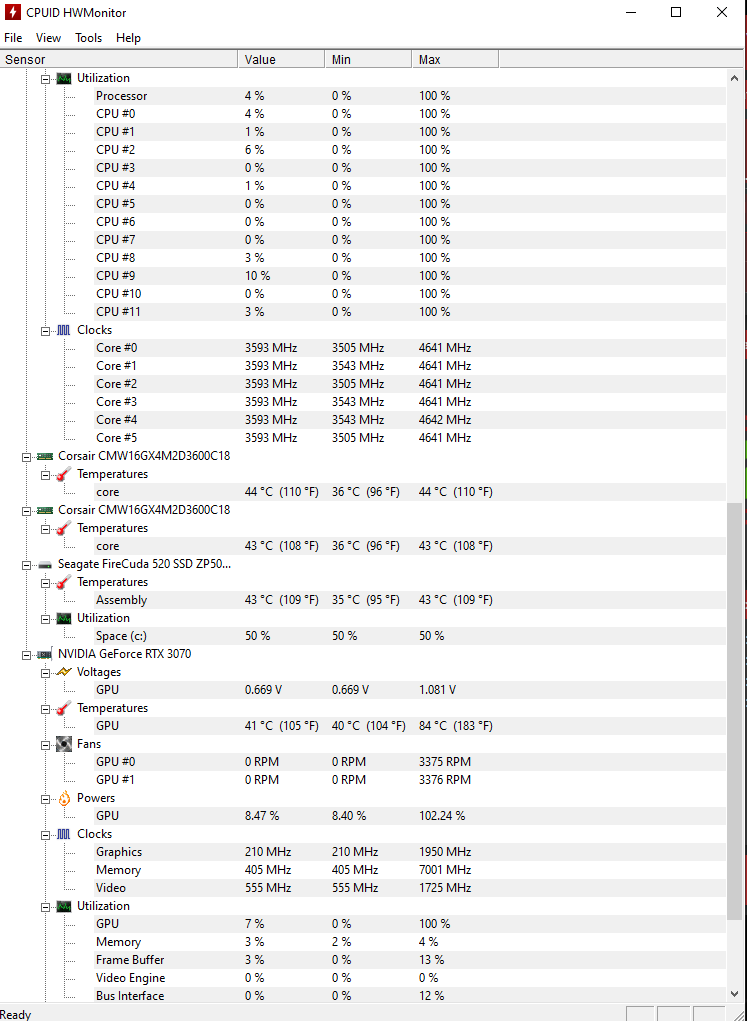Viewport: 747px width, 1021px height.
Task: Collapse the Seagate FireCuda SSD node
Action: click(27, 564)
